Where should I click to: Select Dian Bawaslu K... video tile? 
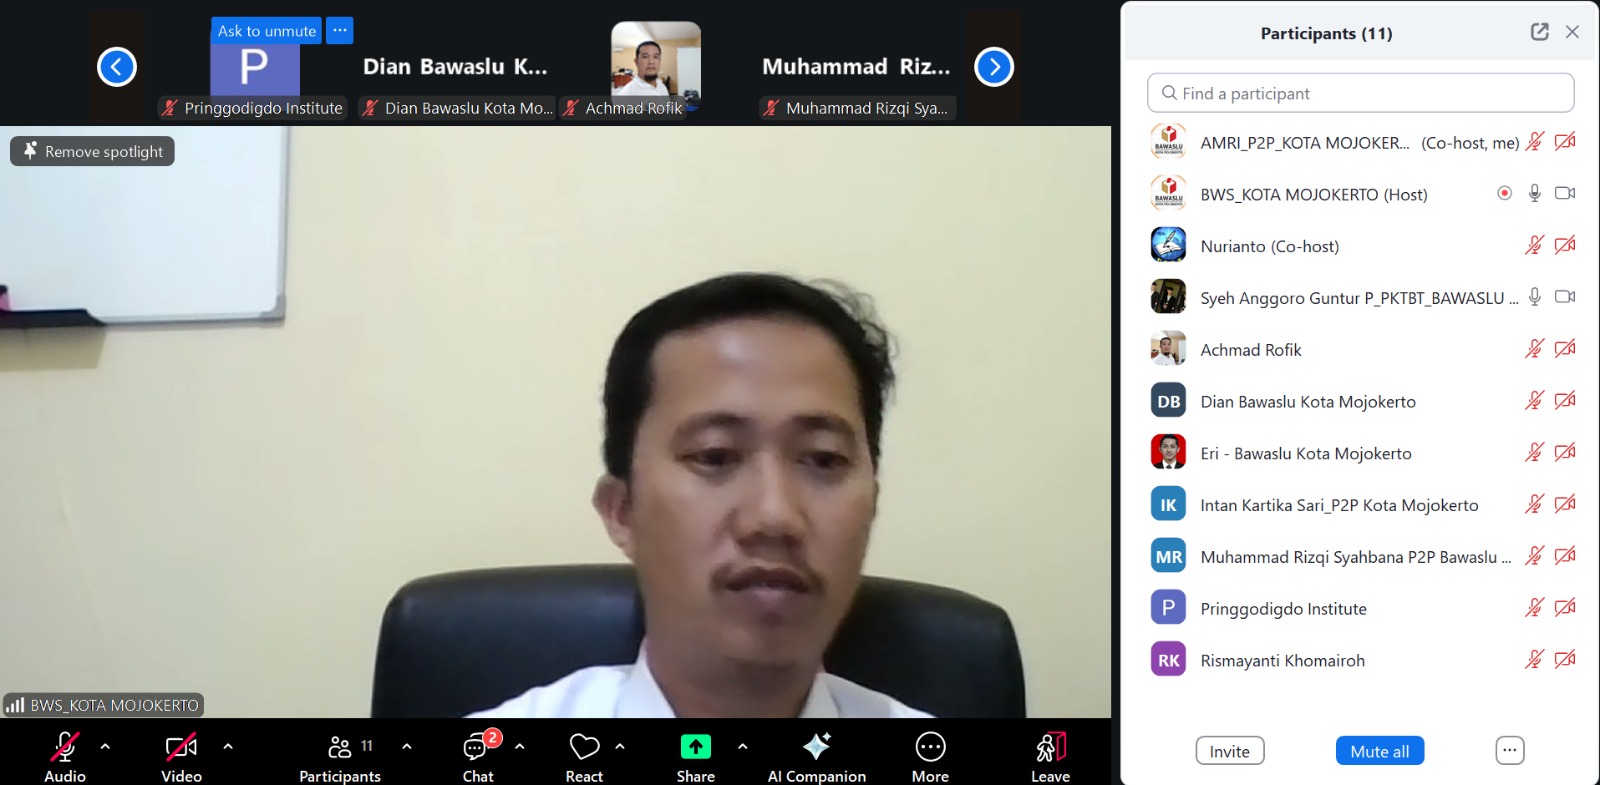coord(455,67)
